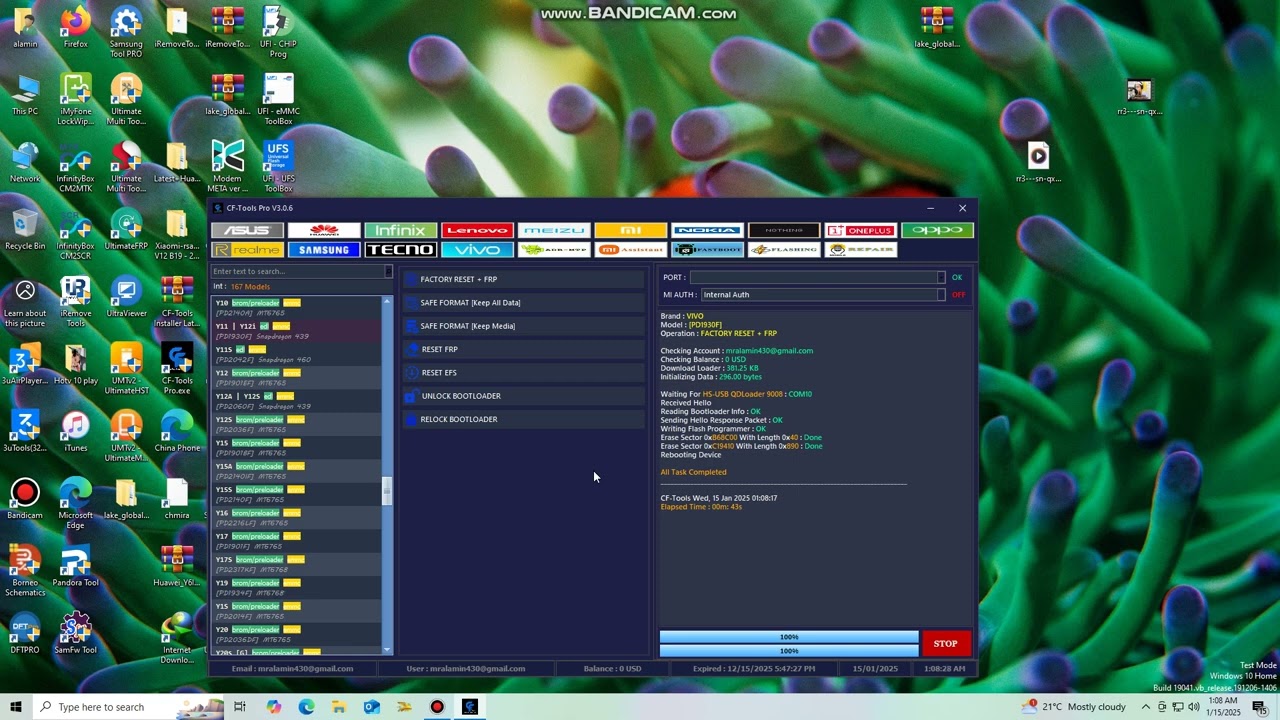Screen dimensions: 1280x720
Task: Open the SamFw Tool desktop shortcut
Action: pyautogui.click(x=75, y=634)
